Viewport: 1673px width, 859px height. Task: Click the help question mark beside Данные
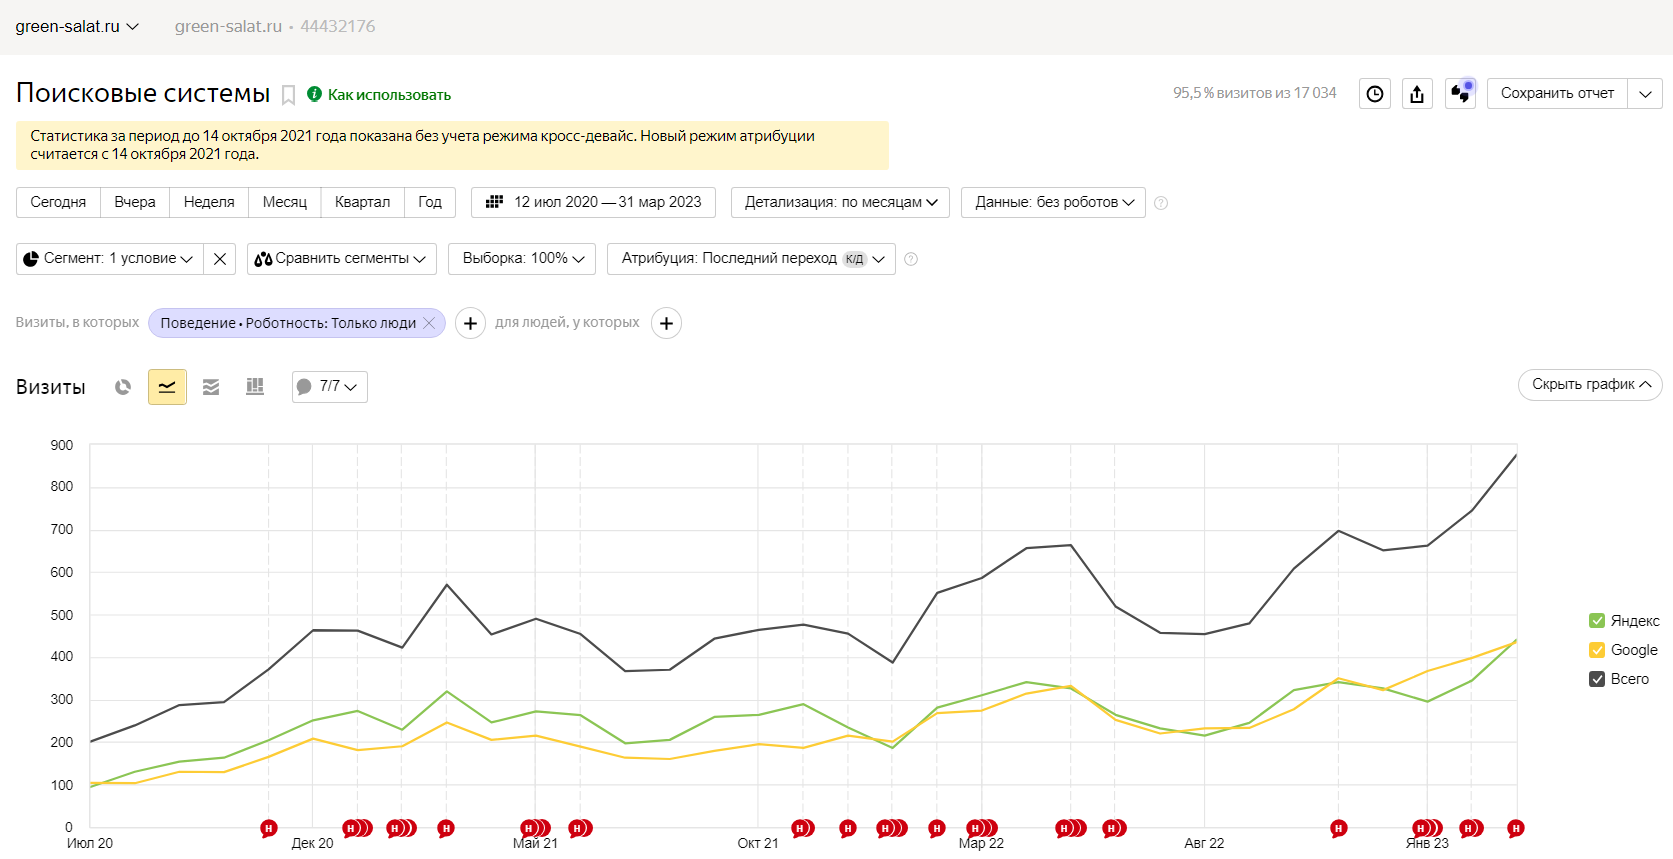[1161, 203]
